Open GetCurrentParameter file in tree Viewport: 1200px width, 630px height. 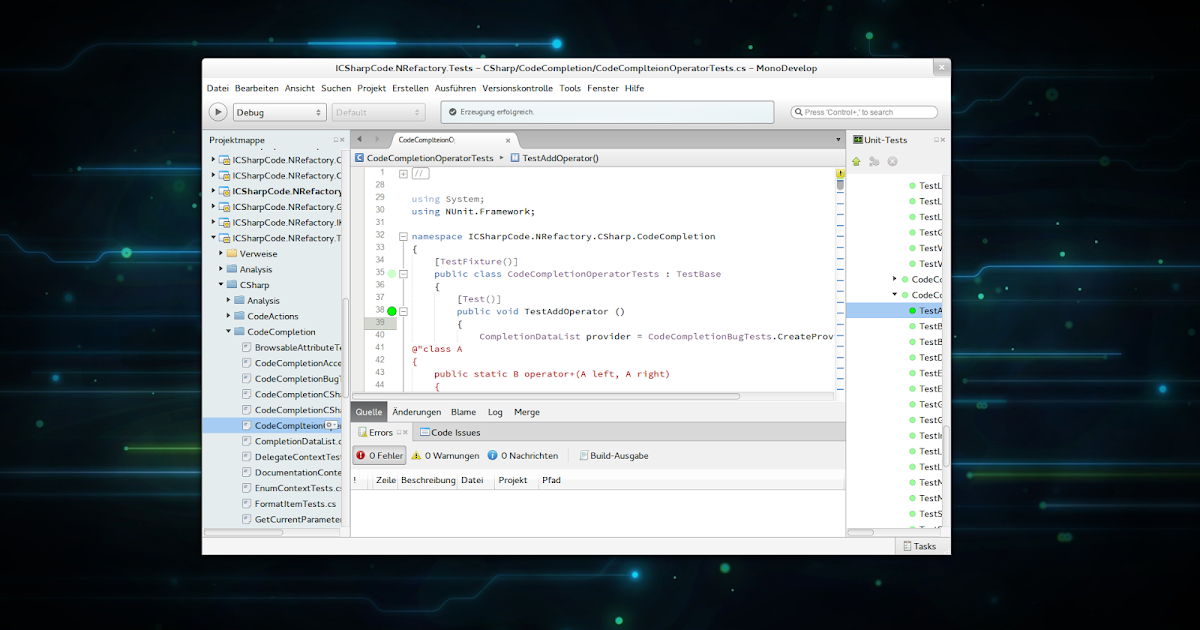292,519
